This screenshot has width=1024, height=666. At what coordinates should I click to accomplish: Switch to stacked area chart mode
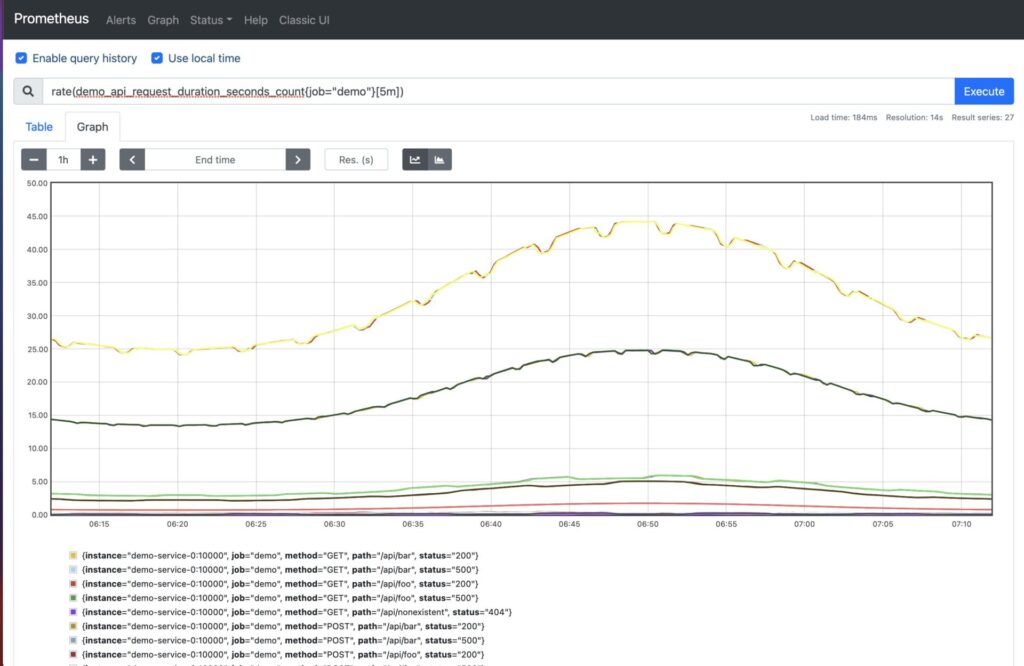click(440, 159)
